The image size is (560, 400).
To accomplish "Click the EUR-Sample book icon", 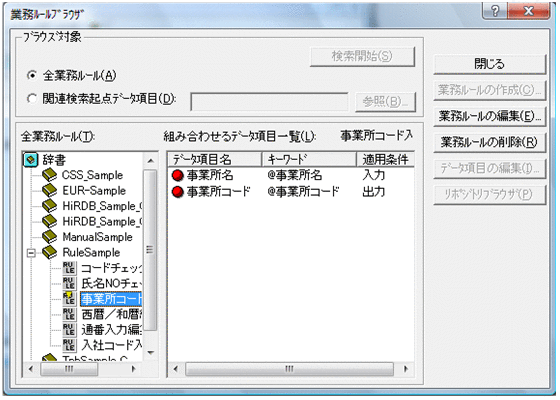I will click(x=49, y=190).
